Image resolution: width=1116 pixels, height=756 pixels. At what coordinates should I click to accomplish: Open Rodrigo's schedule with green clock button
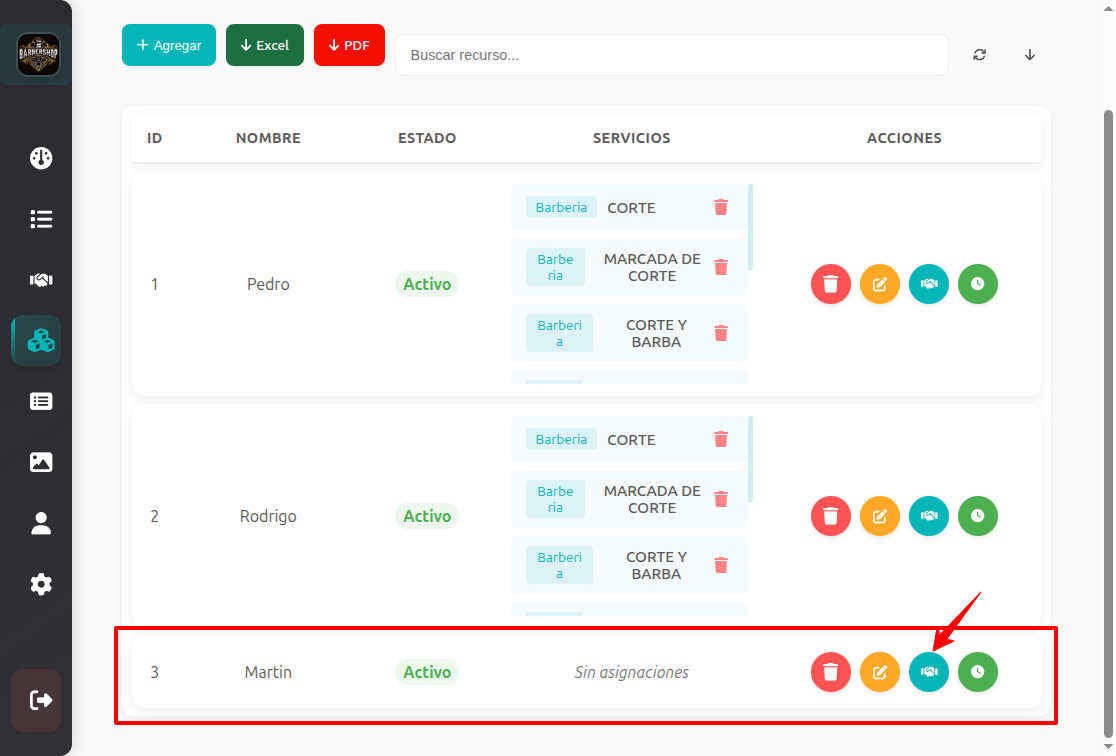(978, 516)
